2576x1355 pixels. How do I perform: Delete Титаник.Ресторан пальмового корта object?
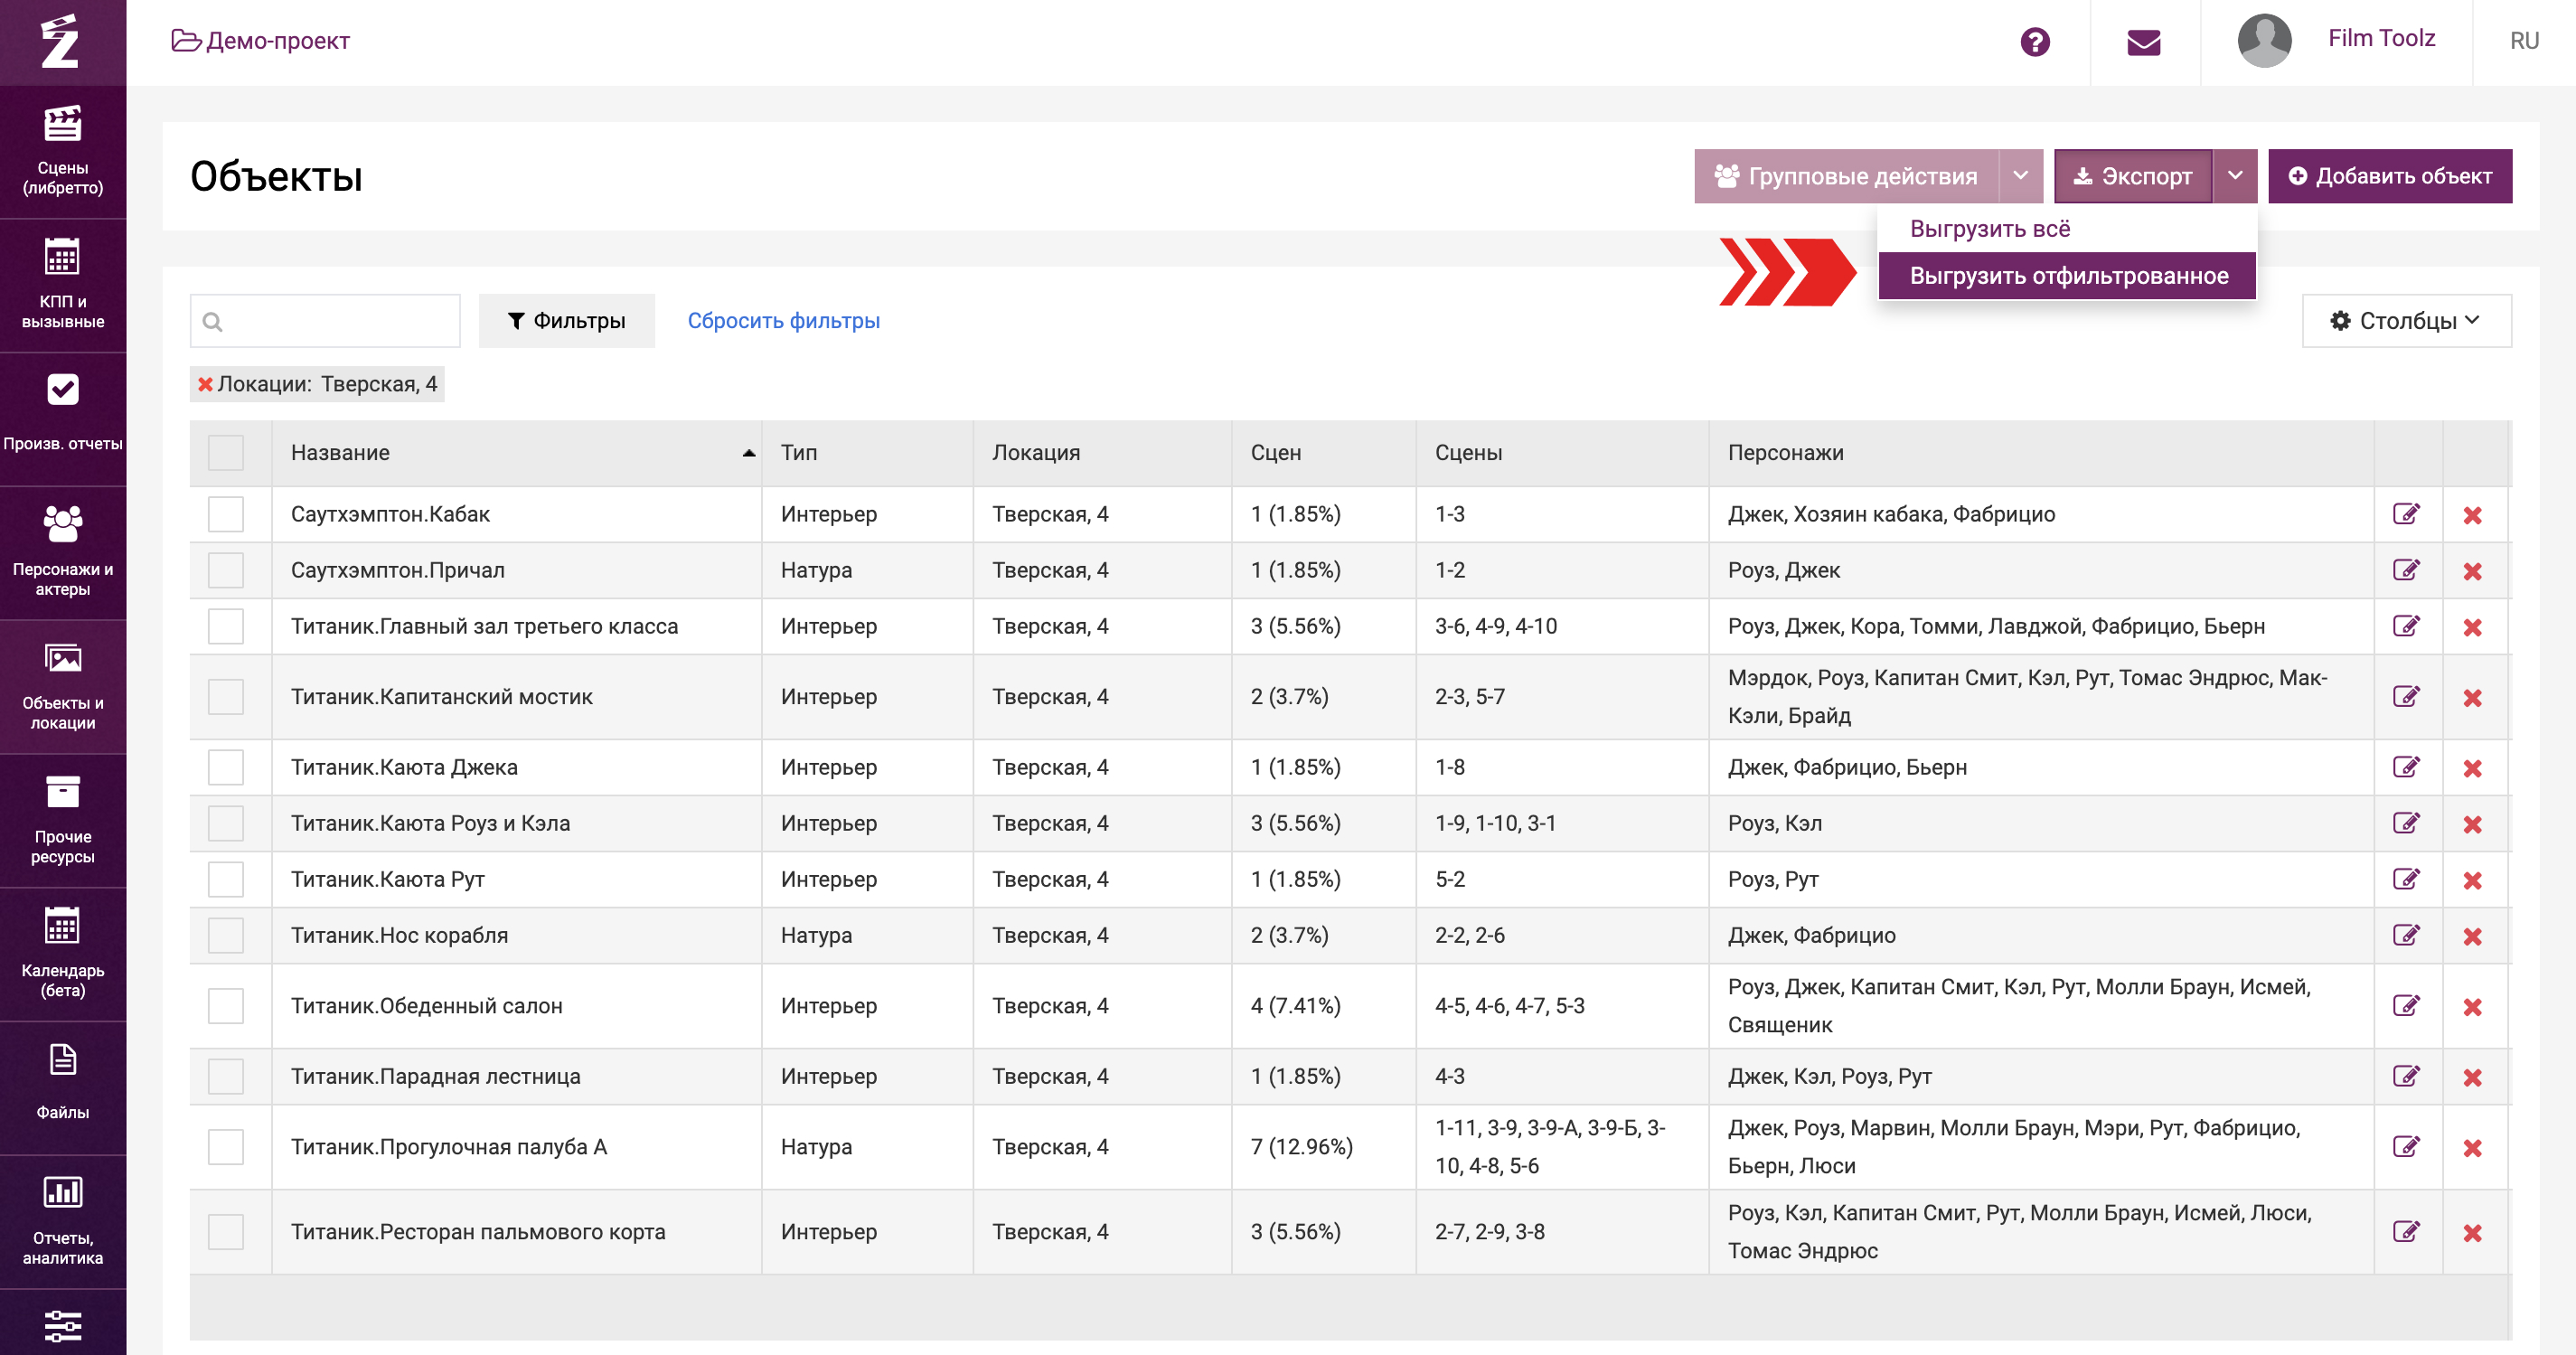coord(2472,1233)
